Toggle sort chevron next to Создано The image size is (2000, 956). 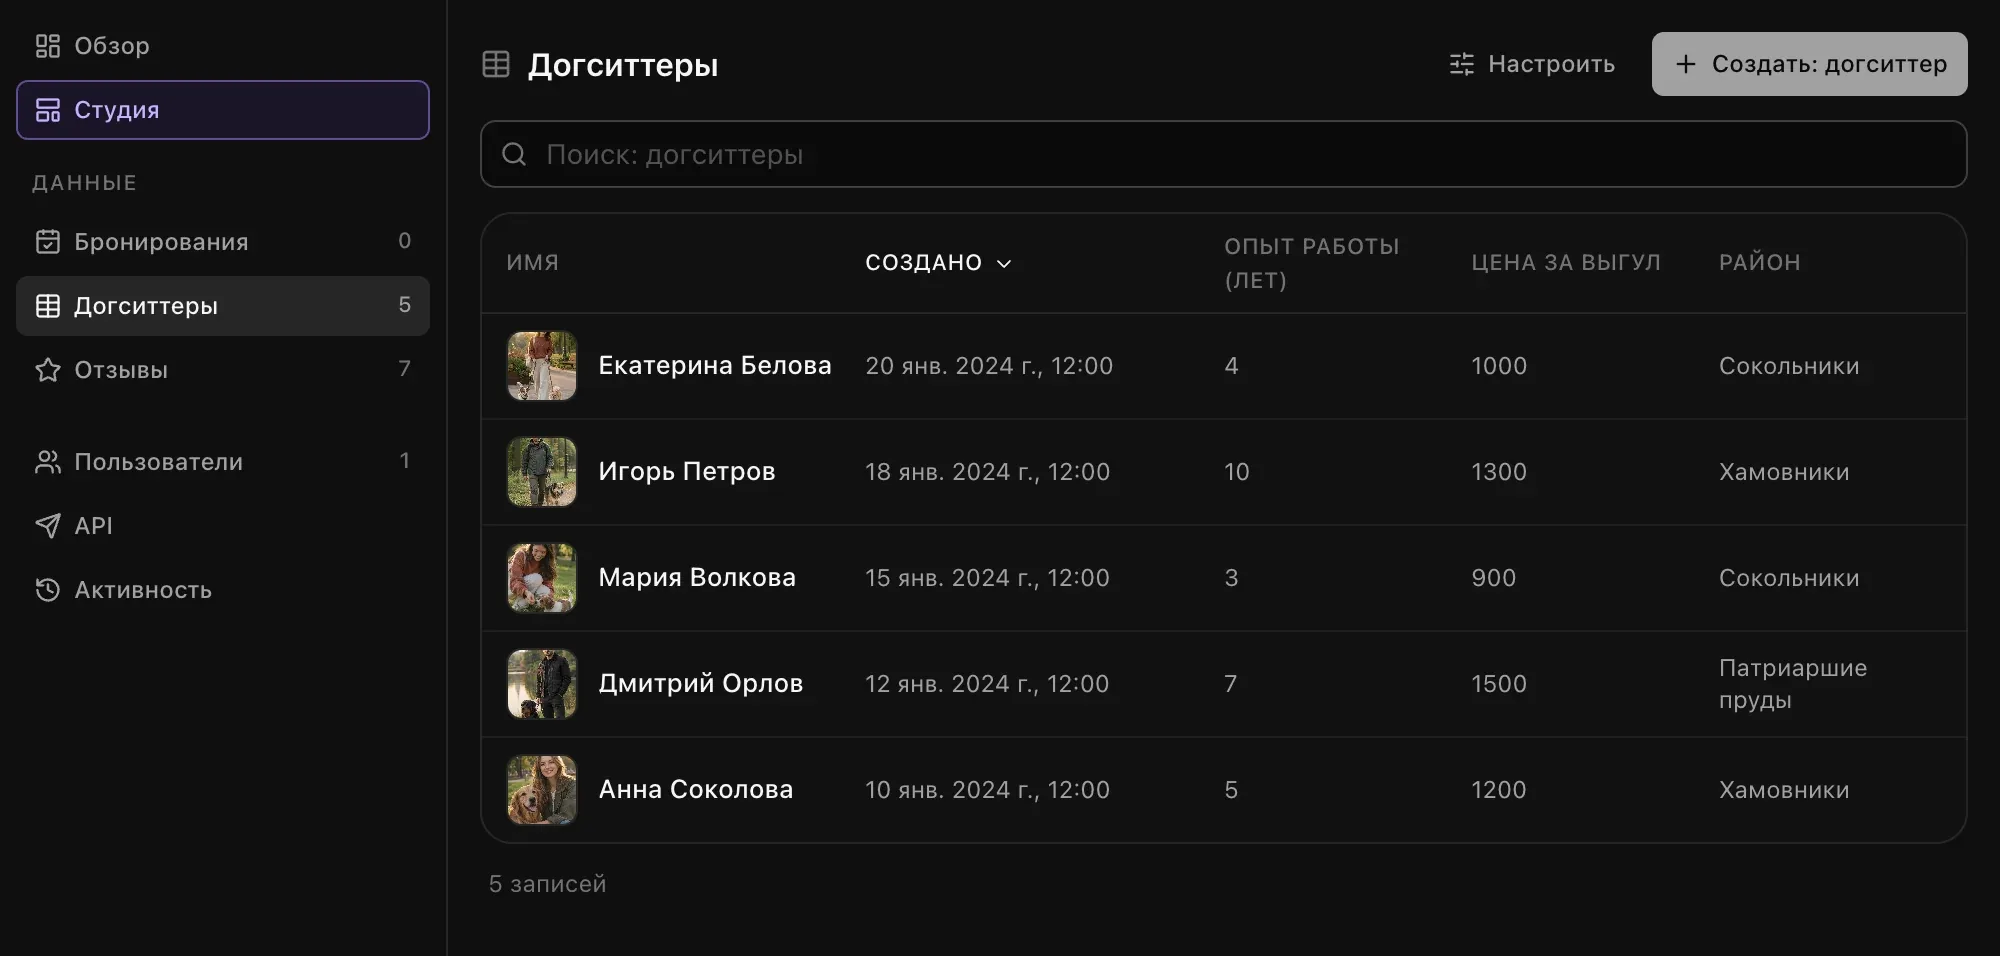(1005, 263)
